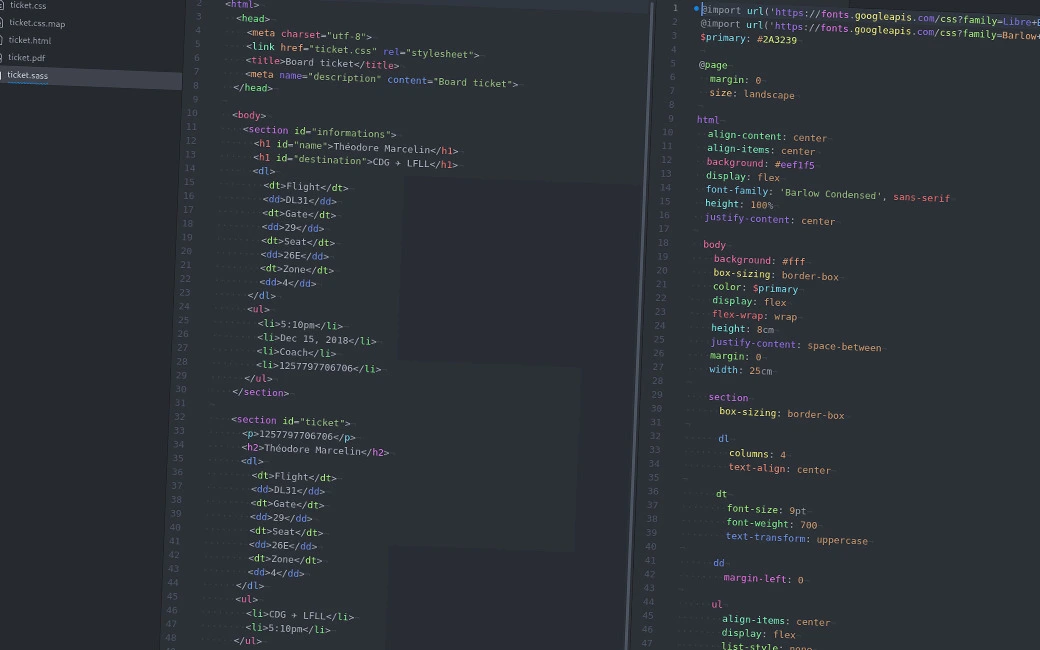Viewport: 1040px width, 650px height.
Task: Click the text-transform: uppercase declaration
Action: pyautogui.click(x=796, y=539)
